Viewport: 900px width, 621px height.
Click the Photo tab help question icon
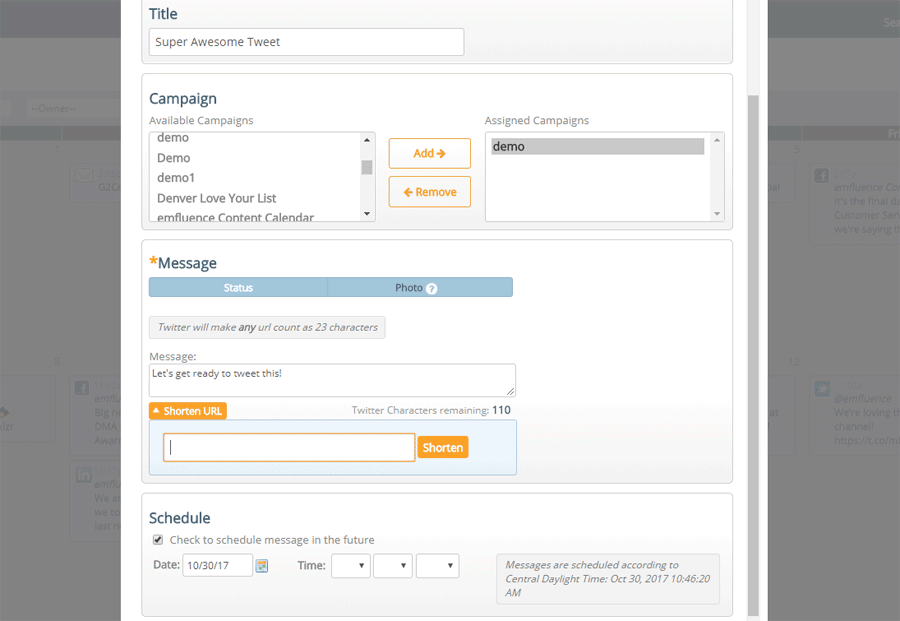432,289
